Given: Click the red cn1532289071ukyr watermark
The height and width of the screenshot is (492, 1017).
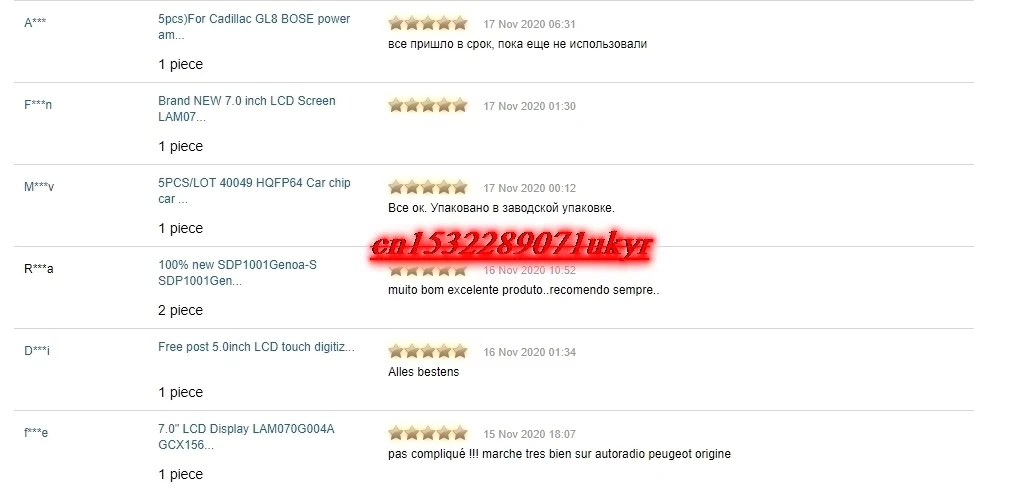Looking at the screenshot, I should (x=511, y=246).
